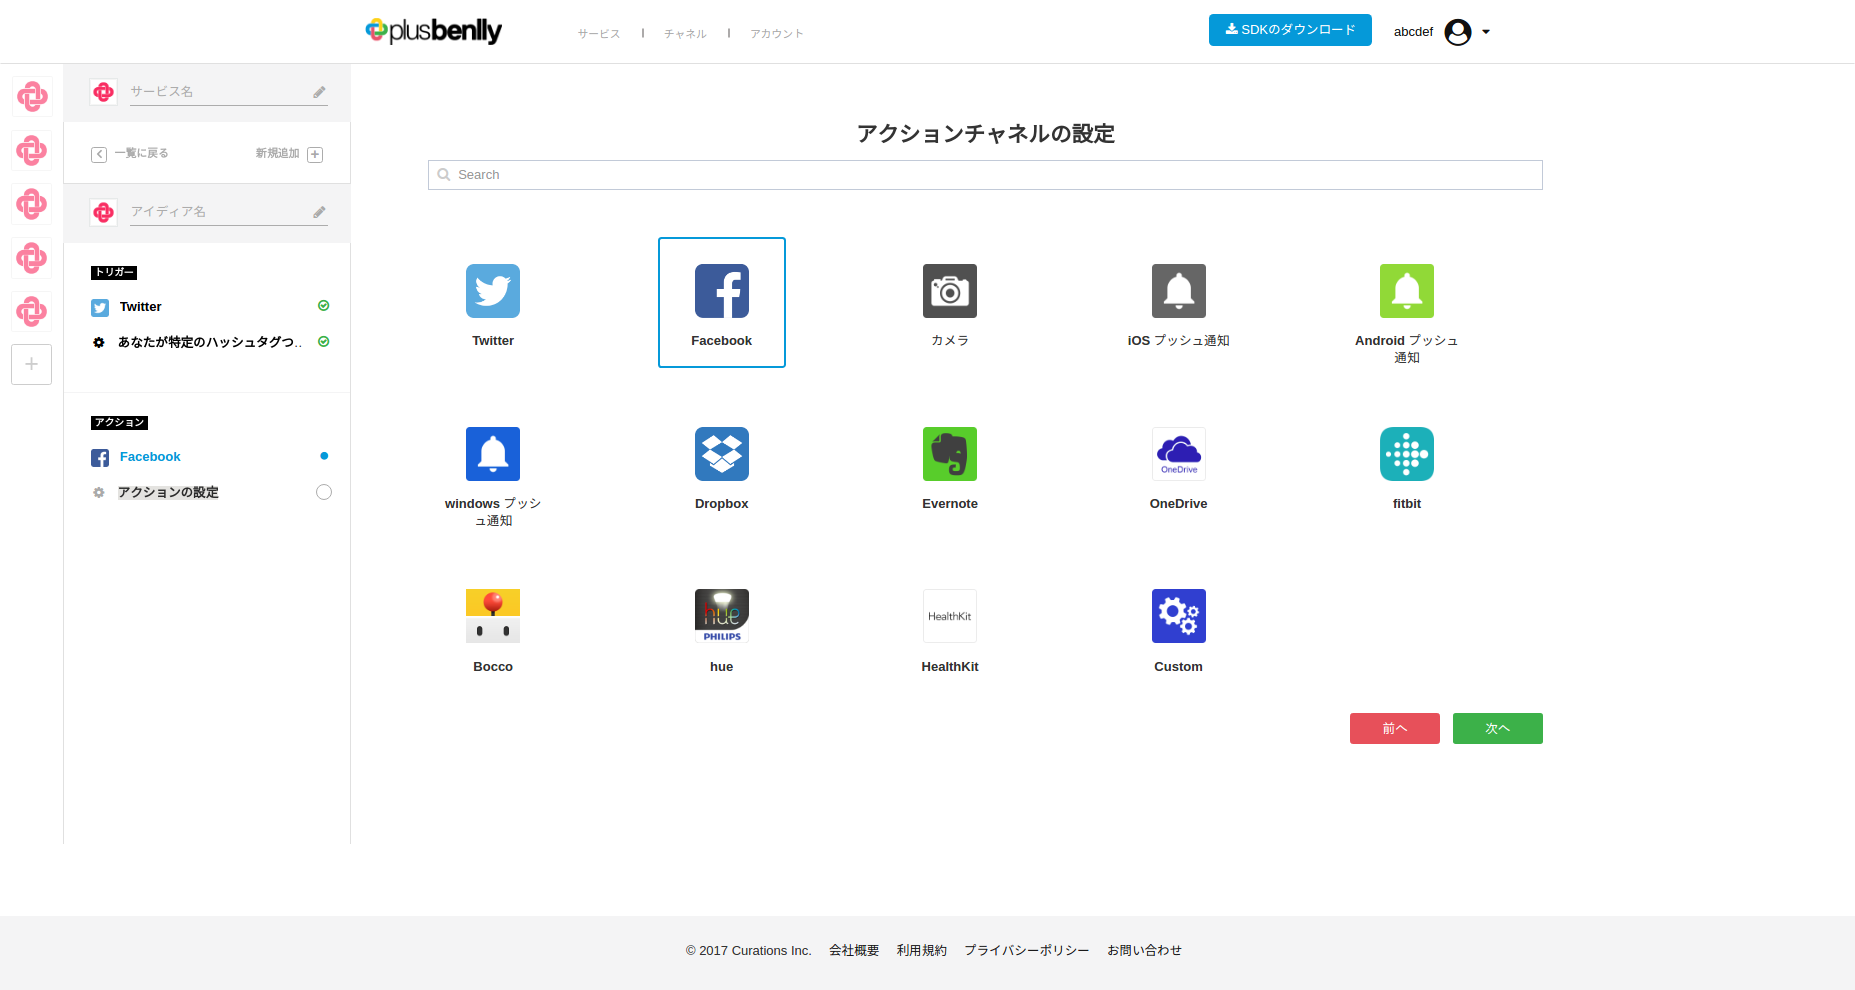Click the 新規追加 plus icon
Viewport: 1855px width, 990px height.
[x=315, y=154]
